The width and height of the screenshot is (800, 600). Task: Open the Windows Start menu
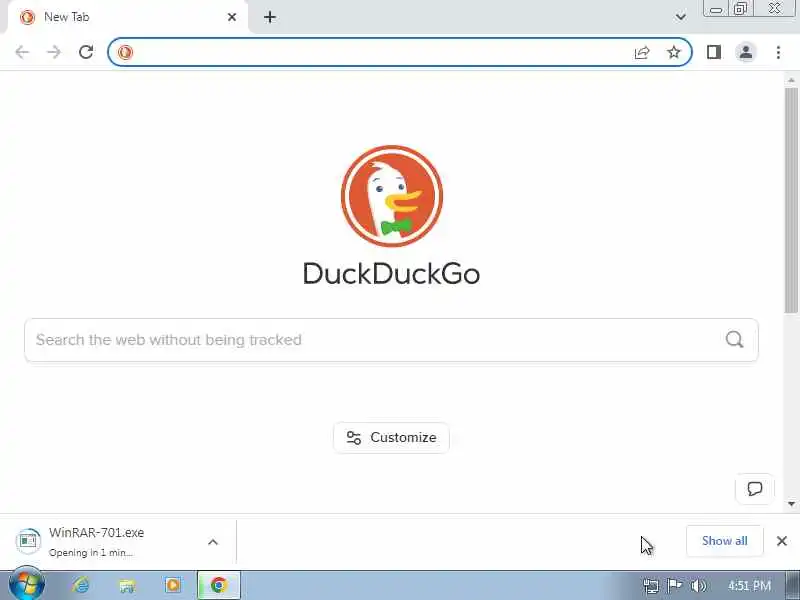click(27, 585)
